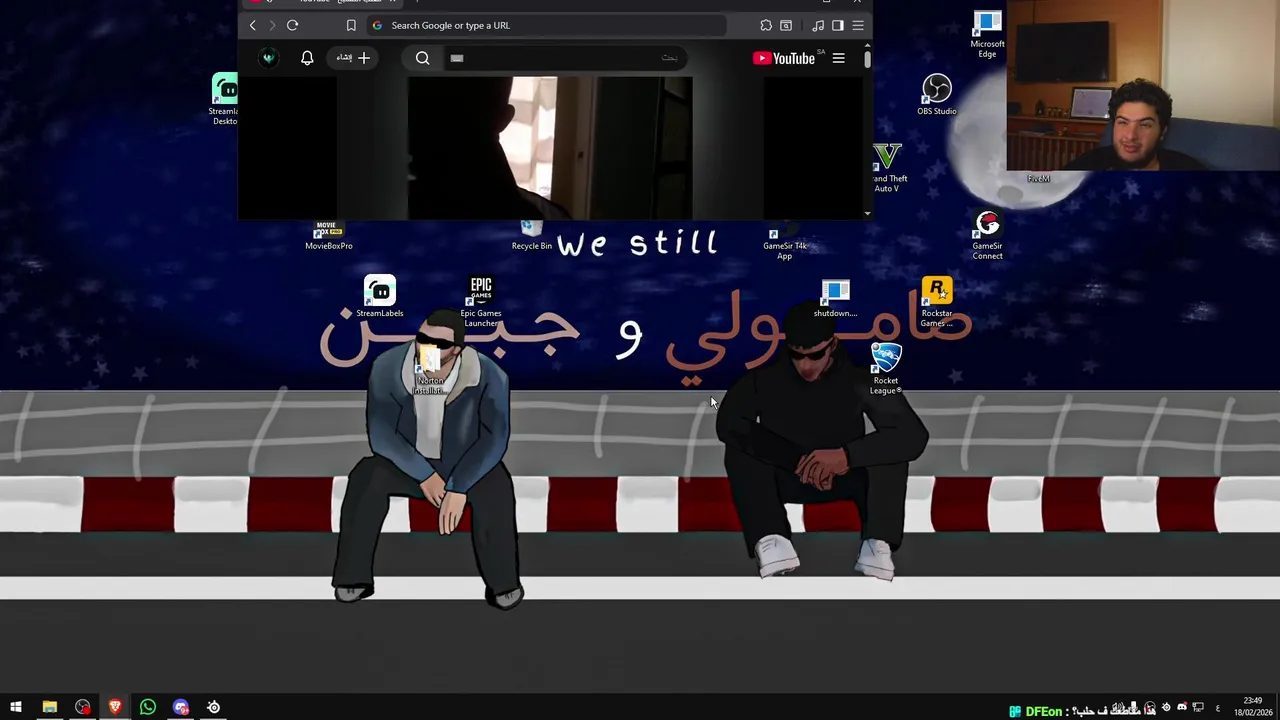Open File Explorer from the taskbar
This screenshot has height=720, width=1280.
click(49, 707)
